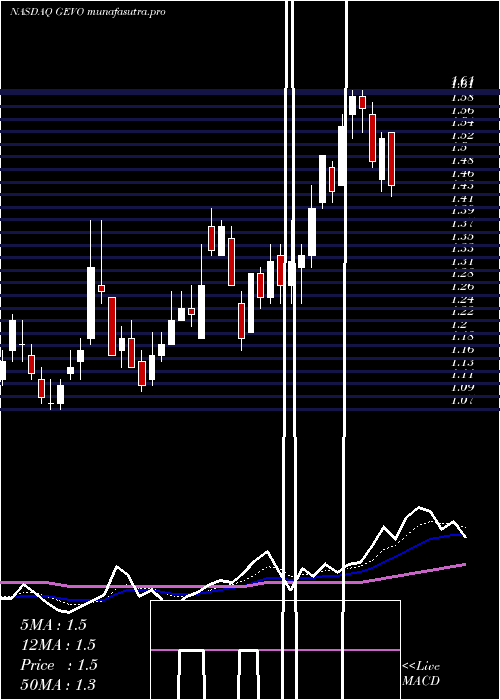Screen dimensions: 500x700
Task: Select the 1.31 price axis label
Action: pyautogui.click(x=463, y=261)
